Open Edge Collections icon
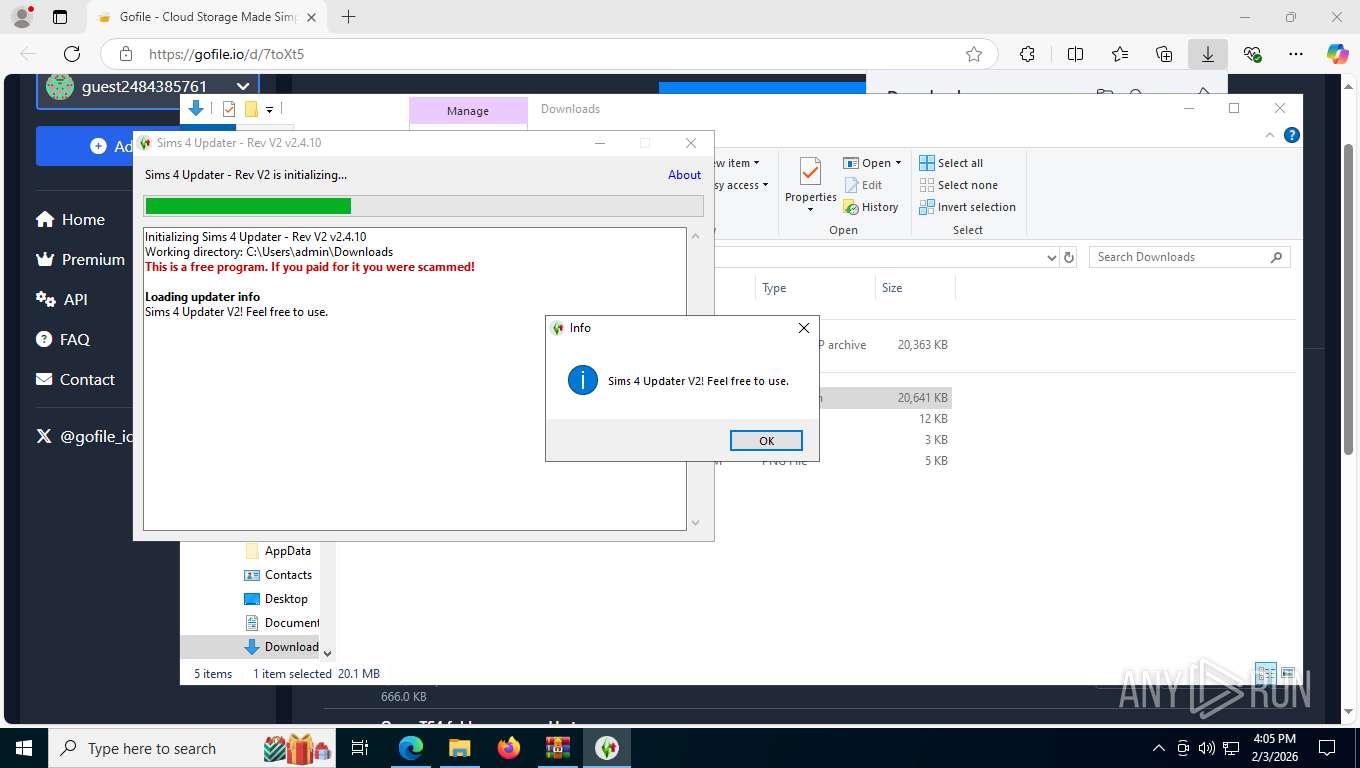The image size is (1360, 768). tap(1164, 54)
